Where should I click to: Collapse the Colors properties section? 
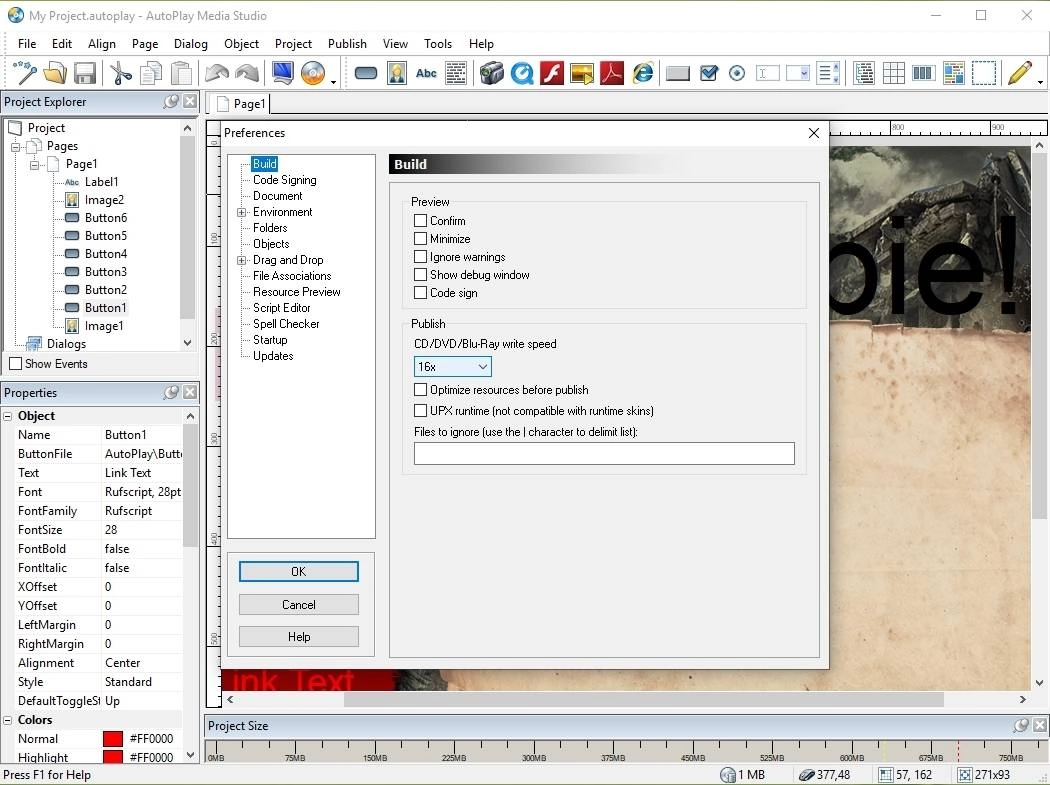tap(8, 720)
